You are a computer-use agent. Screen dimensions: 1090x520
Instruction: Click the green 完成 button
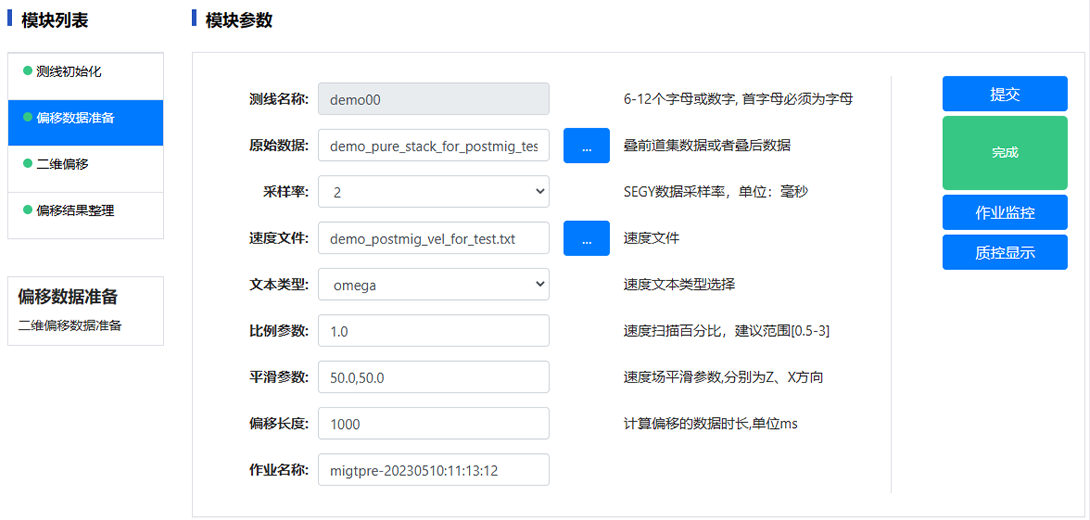click(1004, 153)
